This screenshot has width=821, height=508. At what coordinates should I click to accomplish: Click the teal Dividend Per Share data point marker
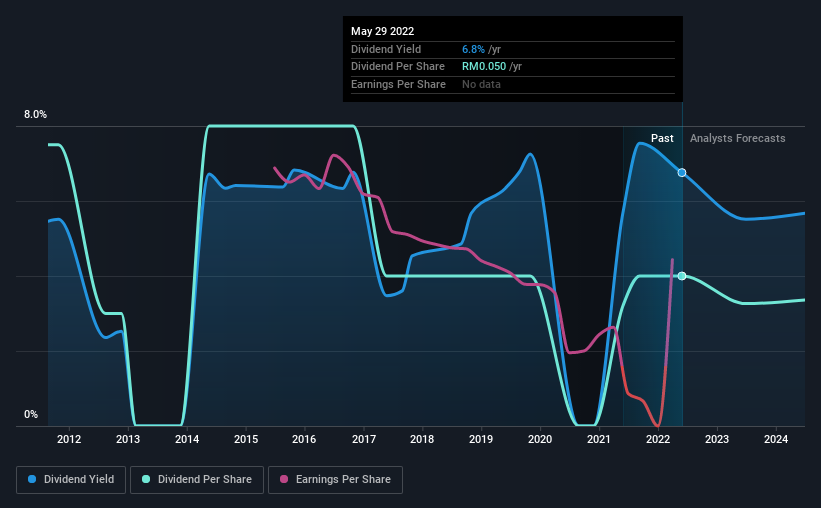click(x=682, y=276)
